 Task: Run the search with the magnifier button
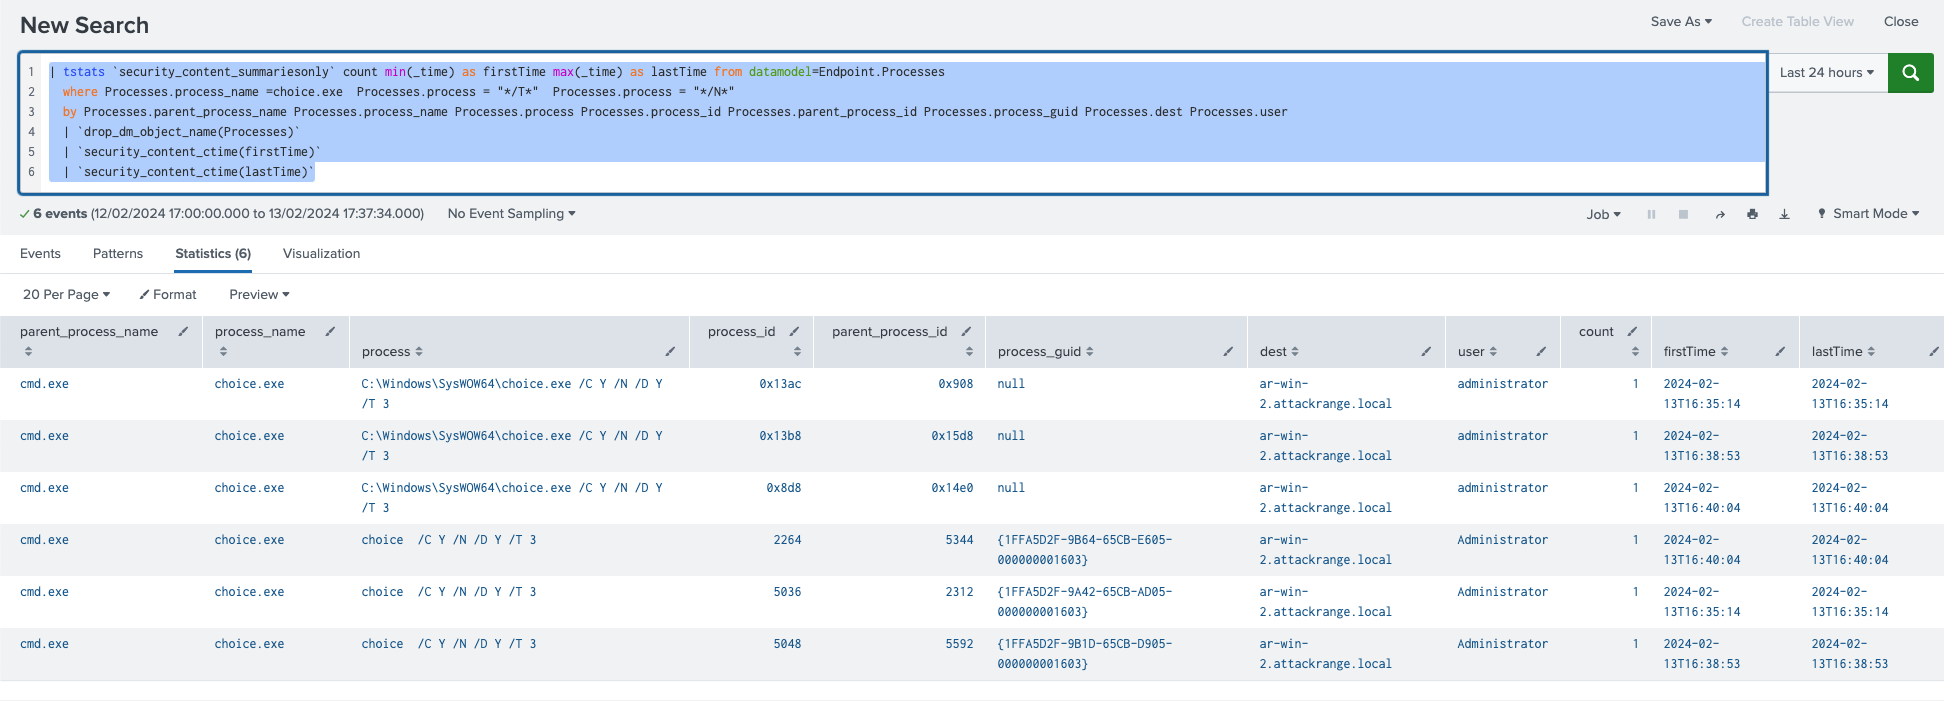1910,73
